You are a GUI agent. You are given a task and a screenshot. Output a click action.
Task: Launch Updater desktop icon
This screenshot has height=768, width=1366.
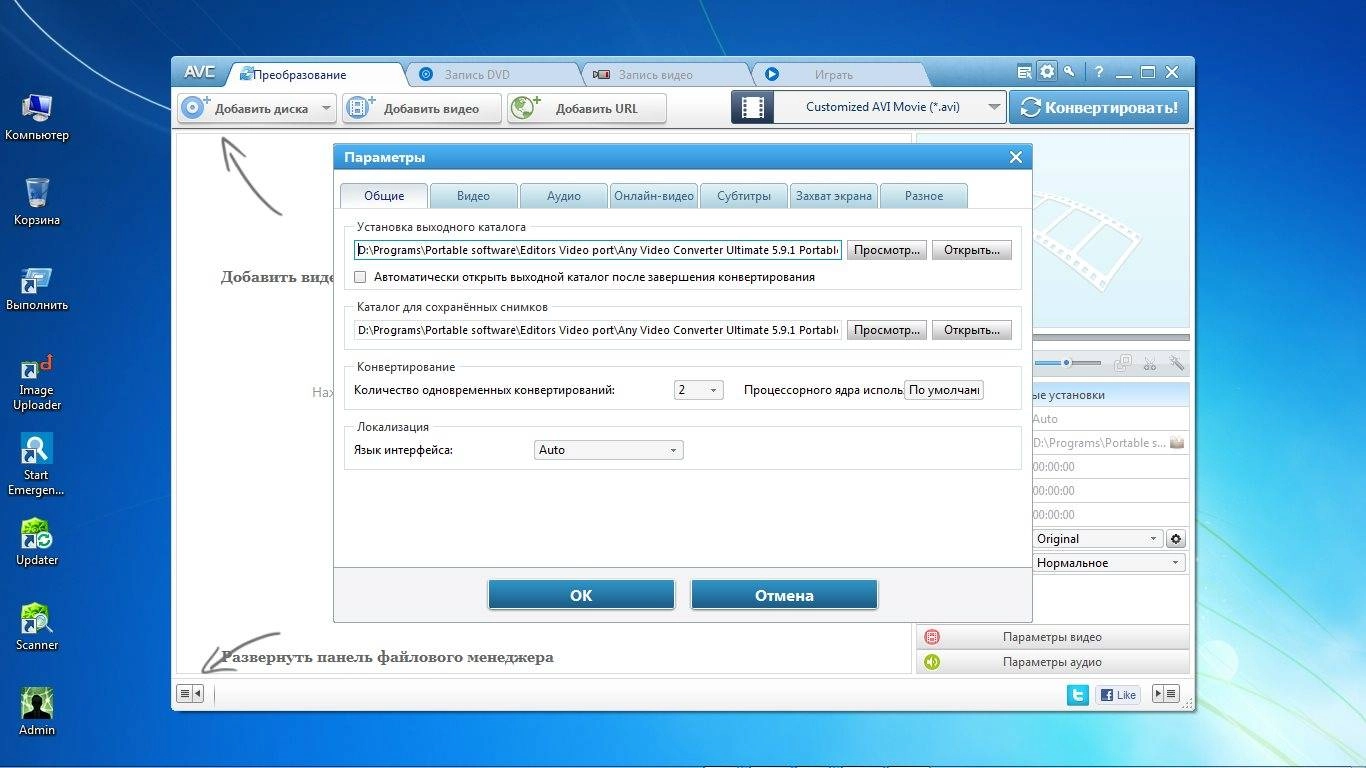click(37, 542)
